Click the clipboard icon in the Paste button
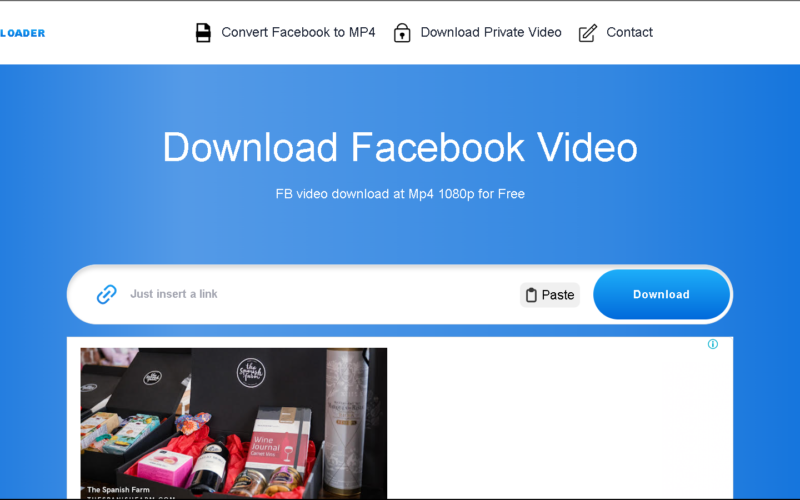The height and width of the screenshot is (500, 800). pos(531,295)
